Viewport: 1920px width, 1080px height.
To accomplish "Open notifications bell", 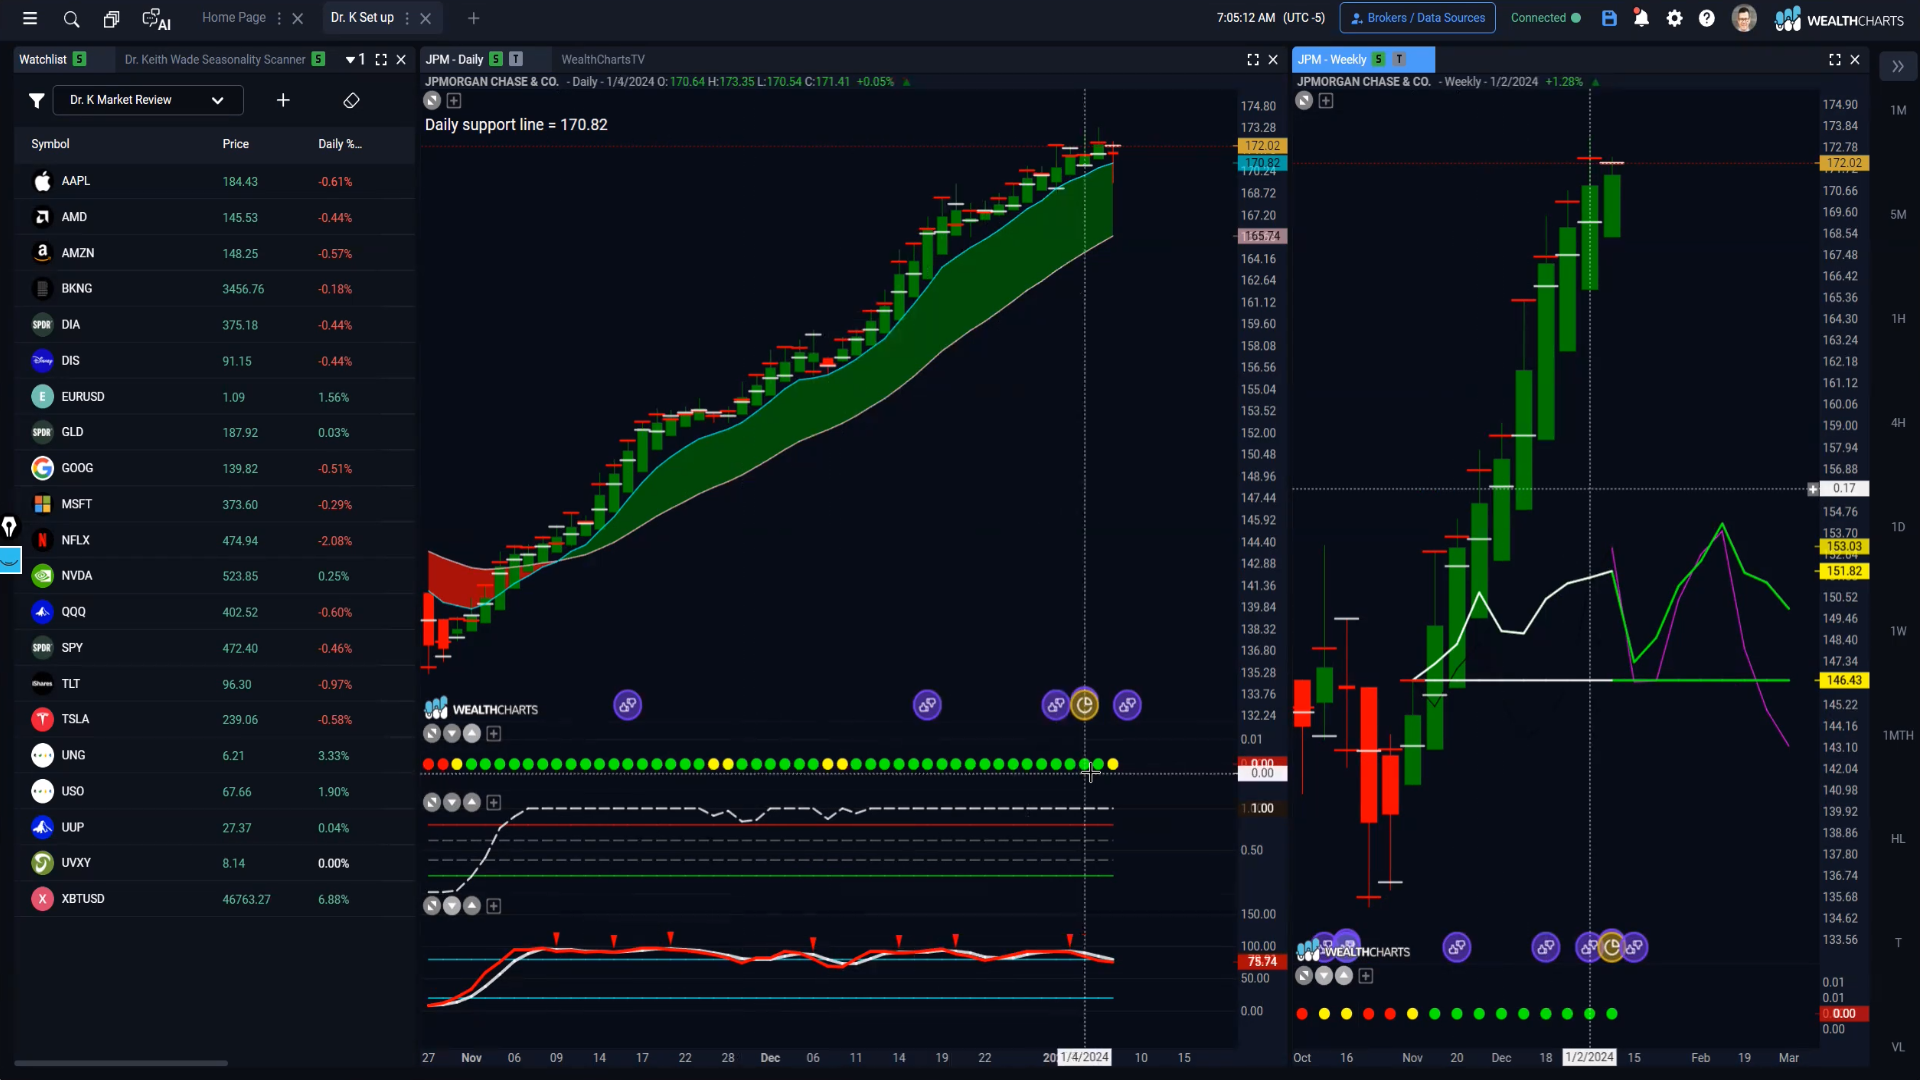I will [1641, 18].
